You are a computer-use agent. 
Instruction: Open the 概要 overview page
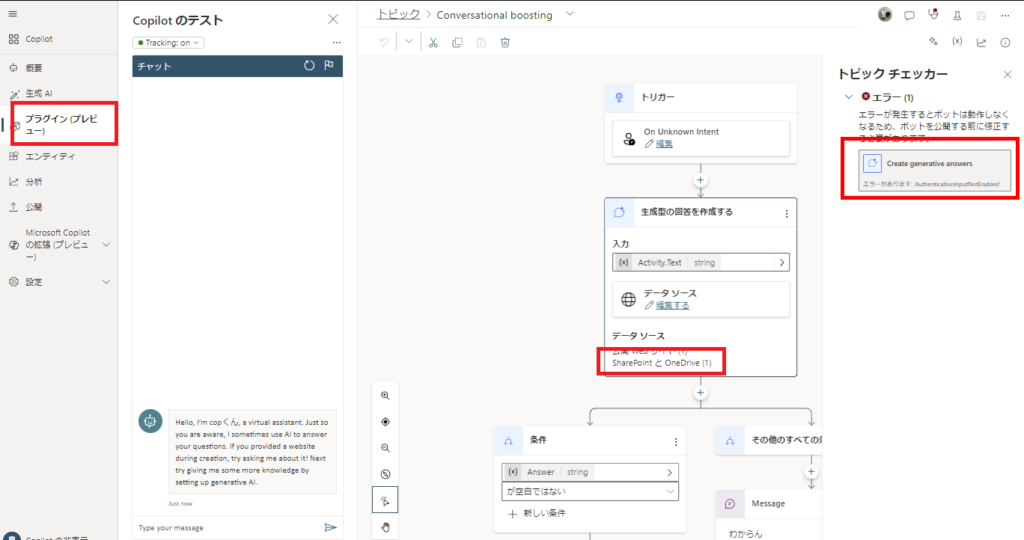click(x=27, y=68)
